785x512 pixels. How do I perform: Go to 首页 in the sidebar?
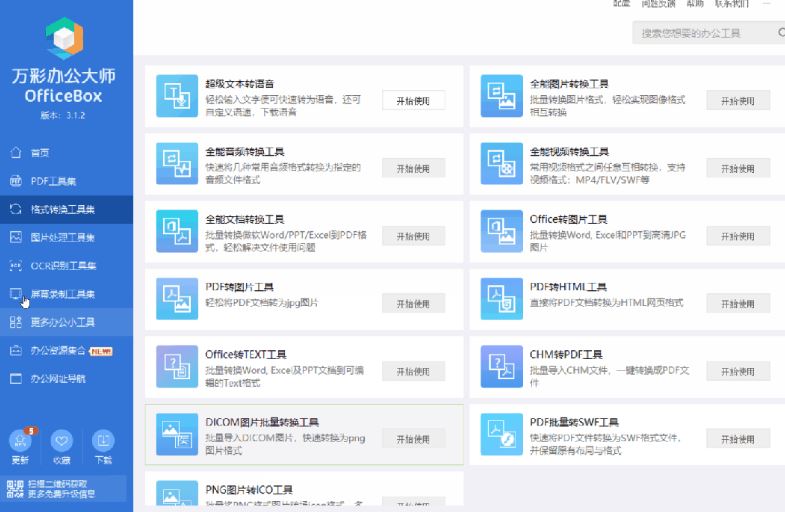[40, 153]
